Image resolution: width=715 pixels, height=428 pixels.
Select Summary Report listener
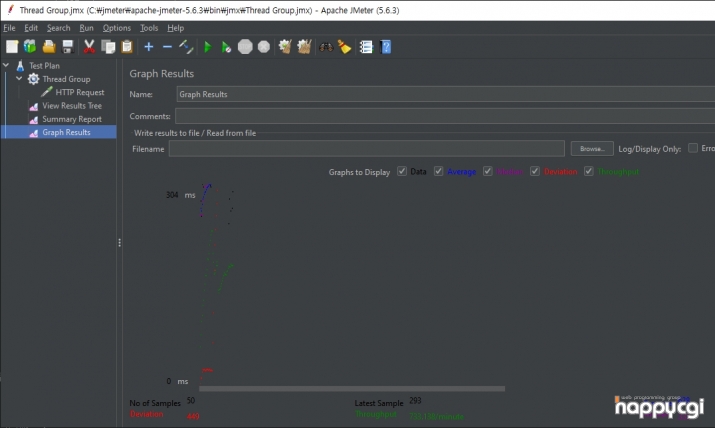coord(72,119)
